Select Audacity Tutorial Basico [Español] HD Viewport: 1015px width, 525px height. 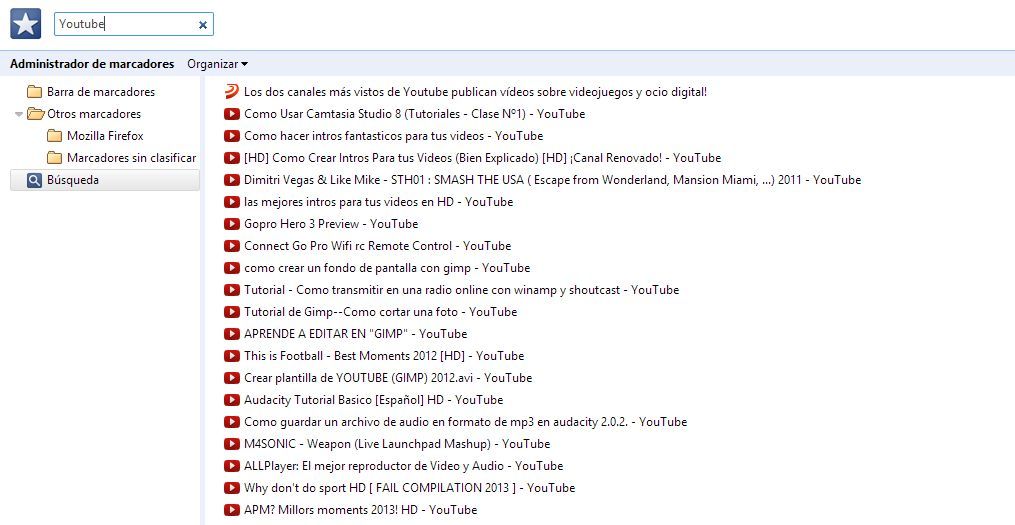tap(374, 400)
